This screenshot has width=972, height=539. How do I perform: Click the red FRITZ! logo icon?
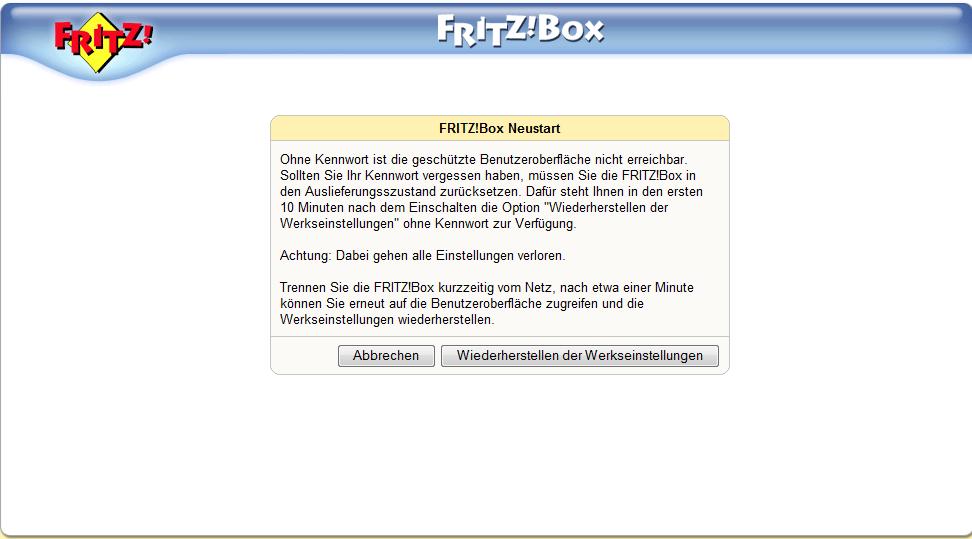(103, 42)
